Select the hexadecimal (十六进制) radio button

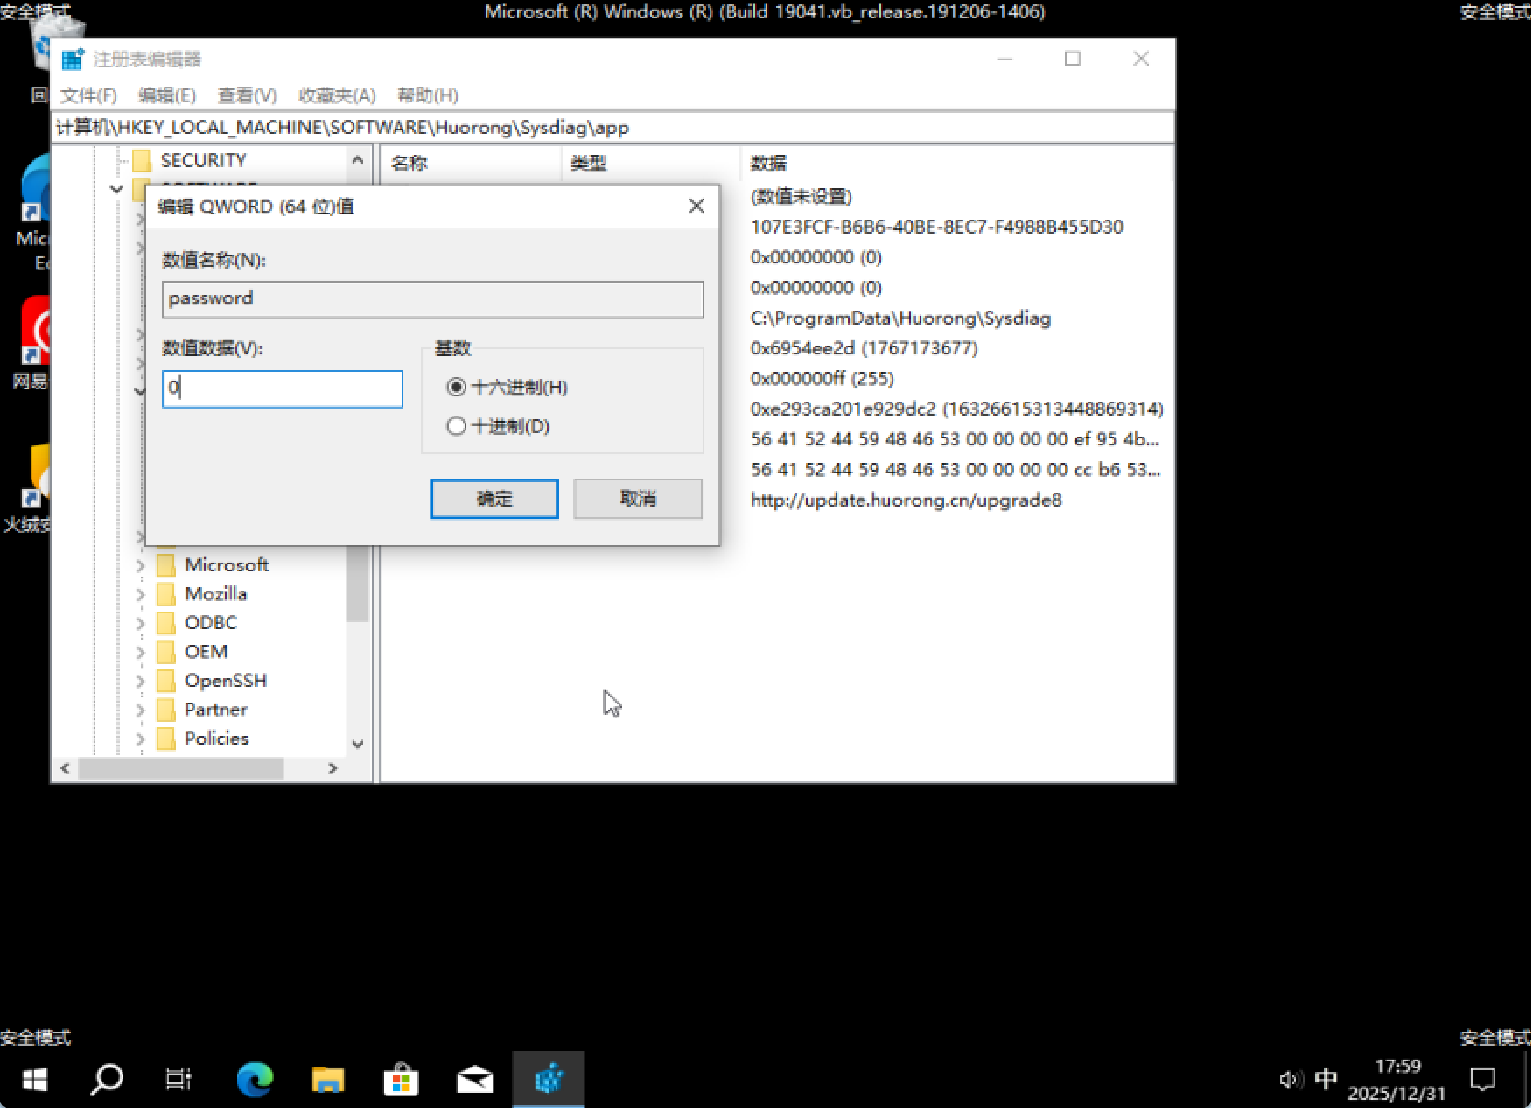457,387
